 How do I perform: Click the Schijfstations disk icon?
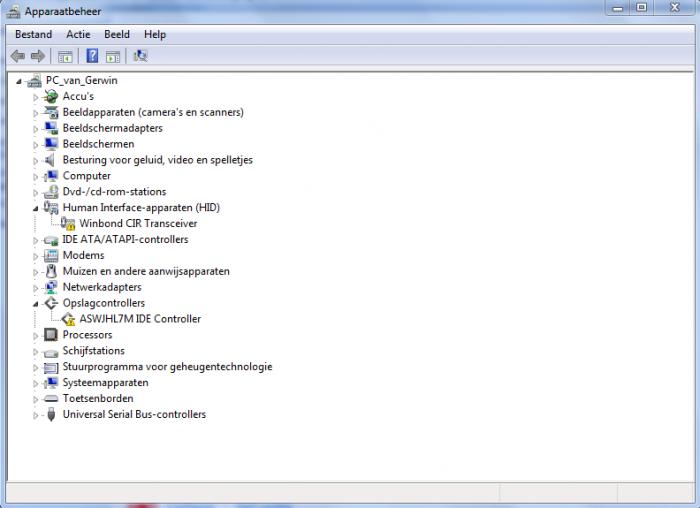click(51, 352)
